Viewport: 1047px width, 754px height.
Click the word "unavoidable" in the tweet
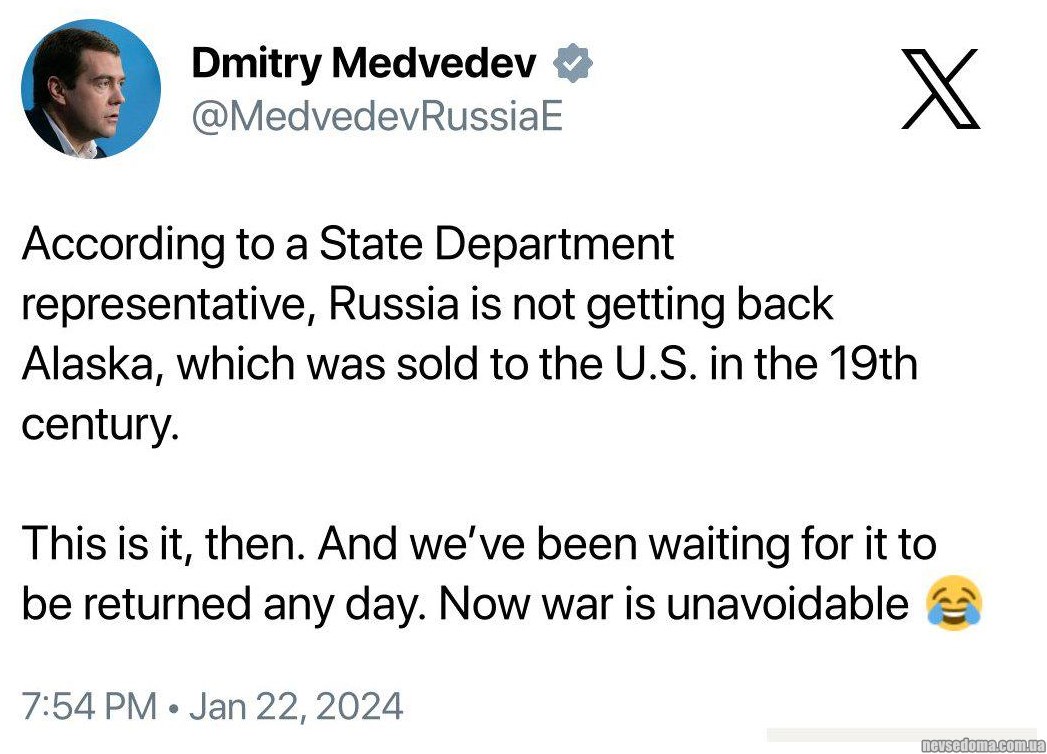(787, 605)
